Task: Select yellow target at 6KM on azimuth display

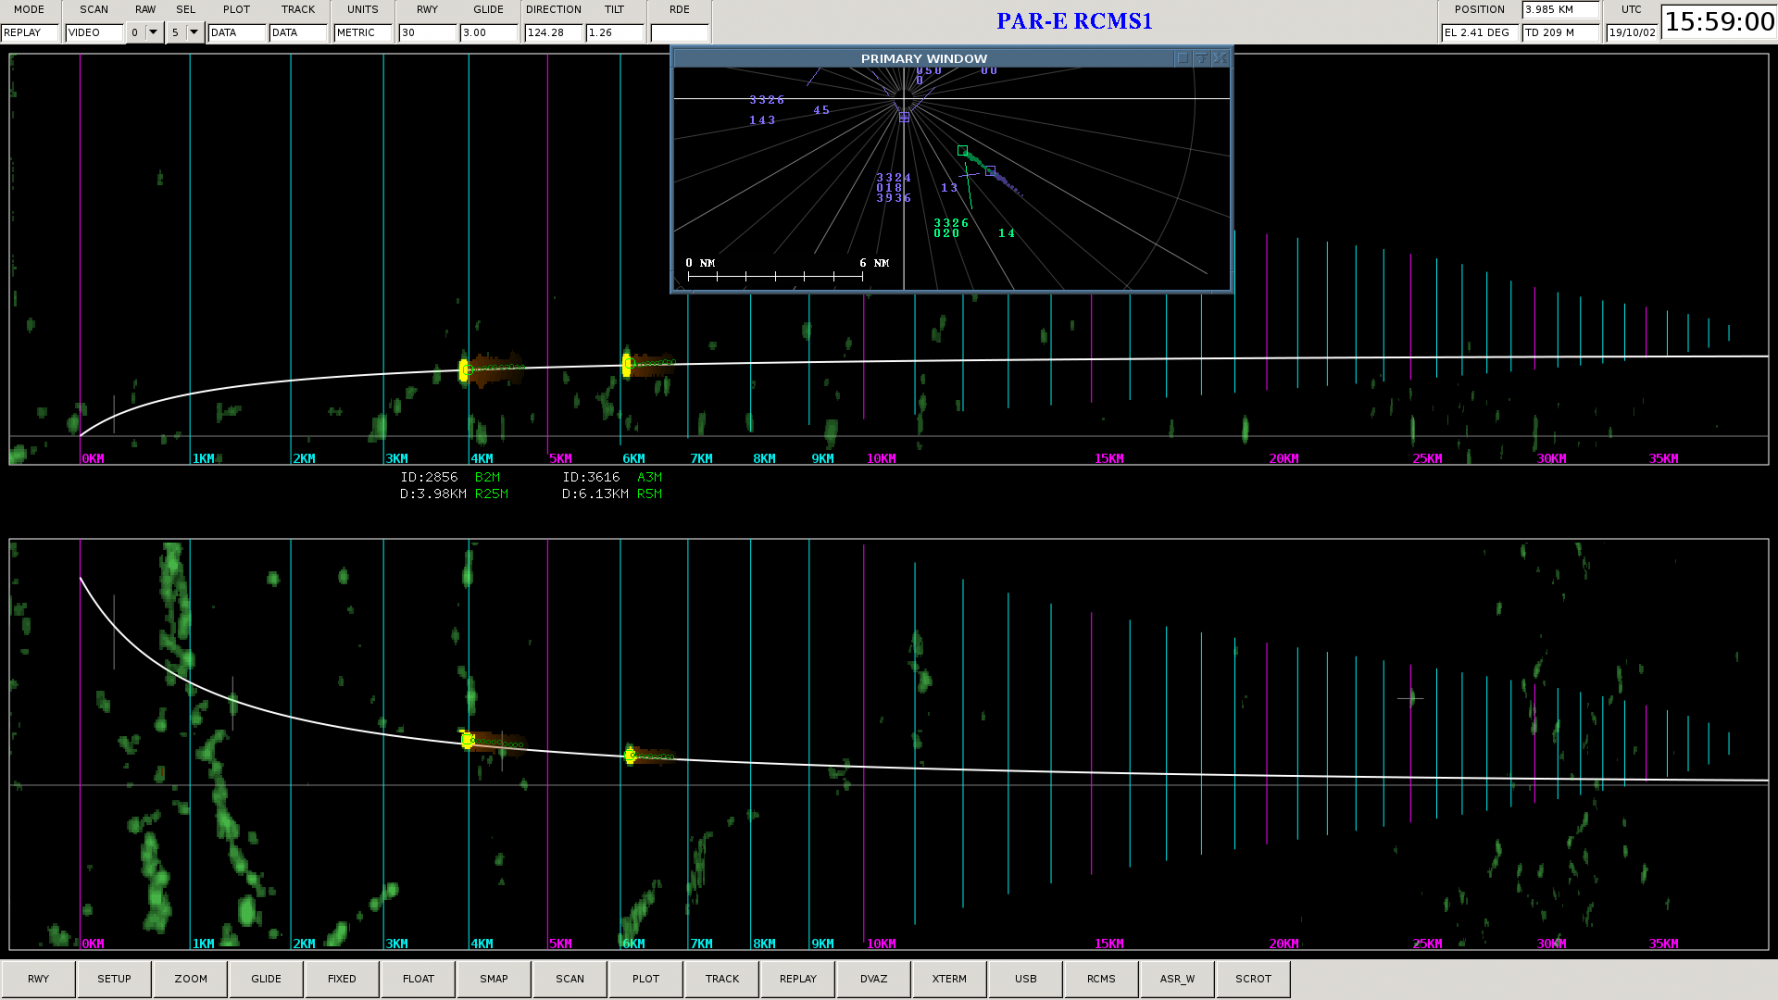Action: 630,755
